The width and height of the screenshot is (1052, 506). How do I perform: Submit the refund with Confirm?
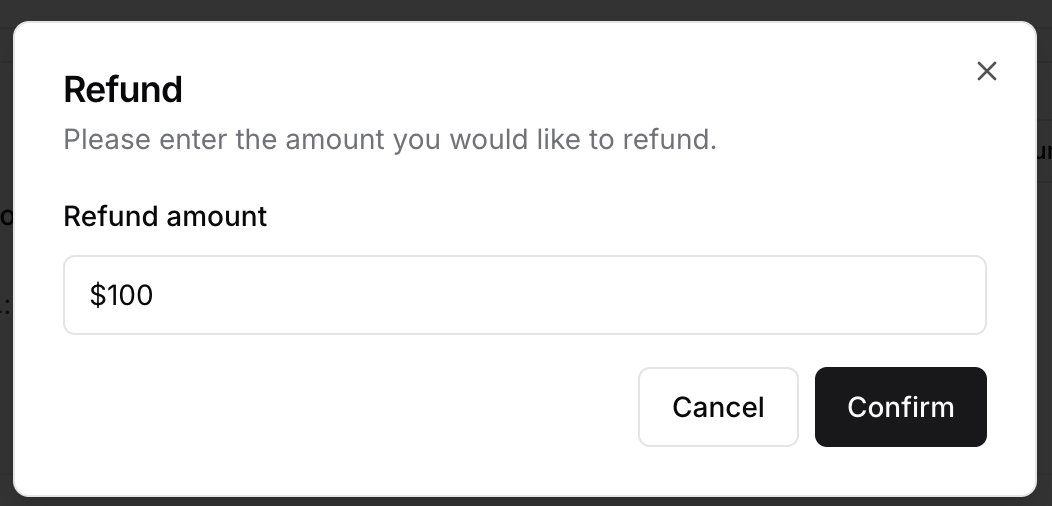click(x=900, y=407)
